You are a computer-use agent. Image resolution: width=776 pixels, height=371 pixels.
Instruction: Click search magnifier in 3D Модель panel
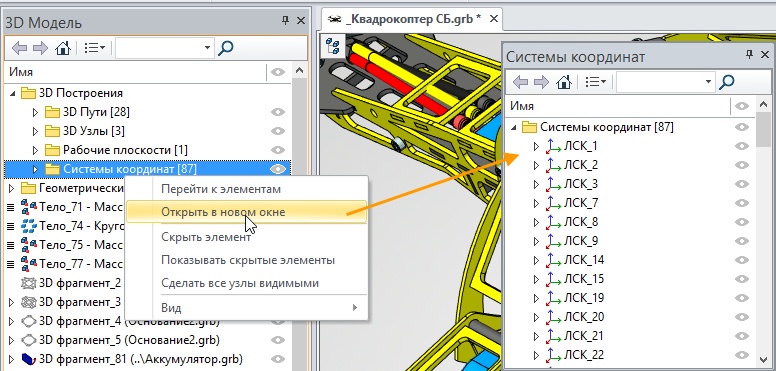coord(226,48)
